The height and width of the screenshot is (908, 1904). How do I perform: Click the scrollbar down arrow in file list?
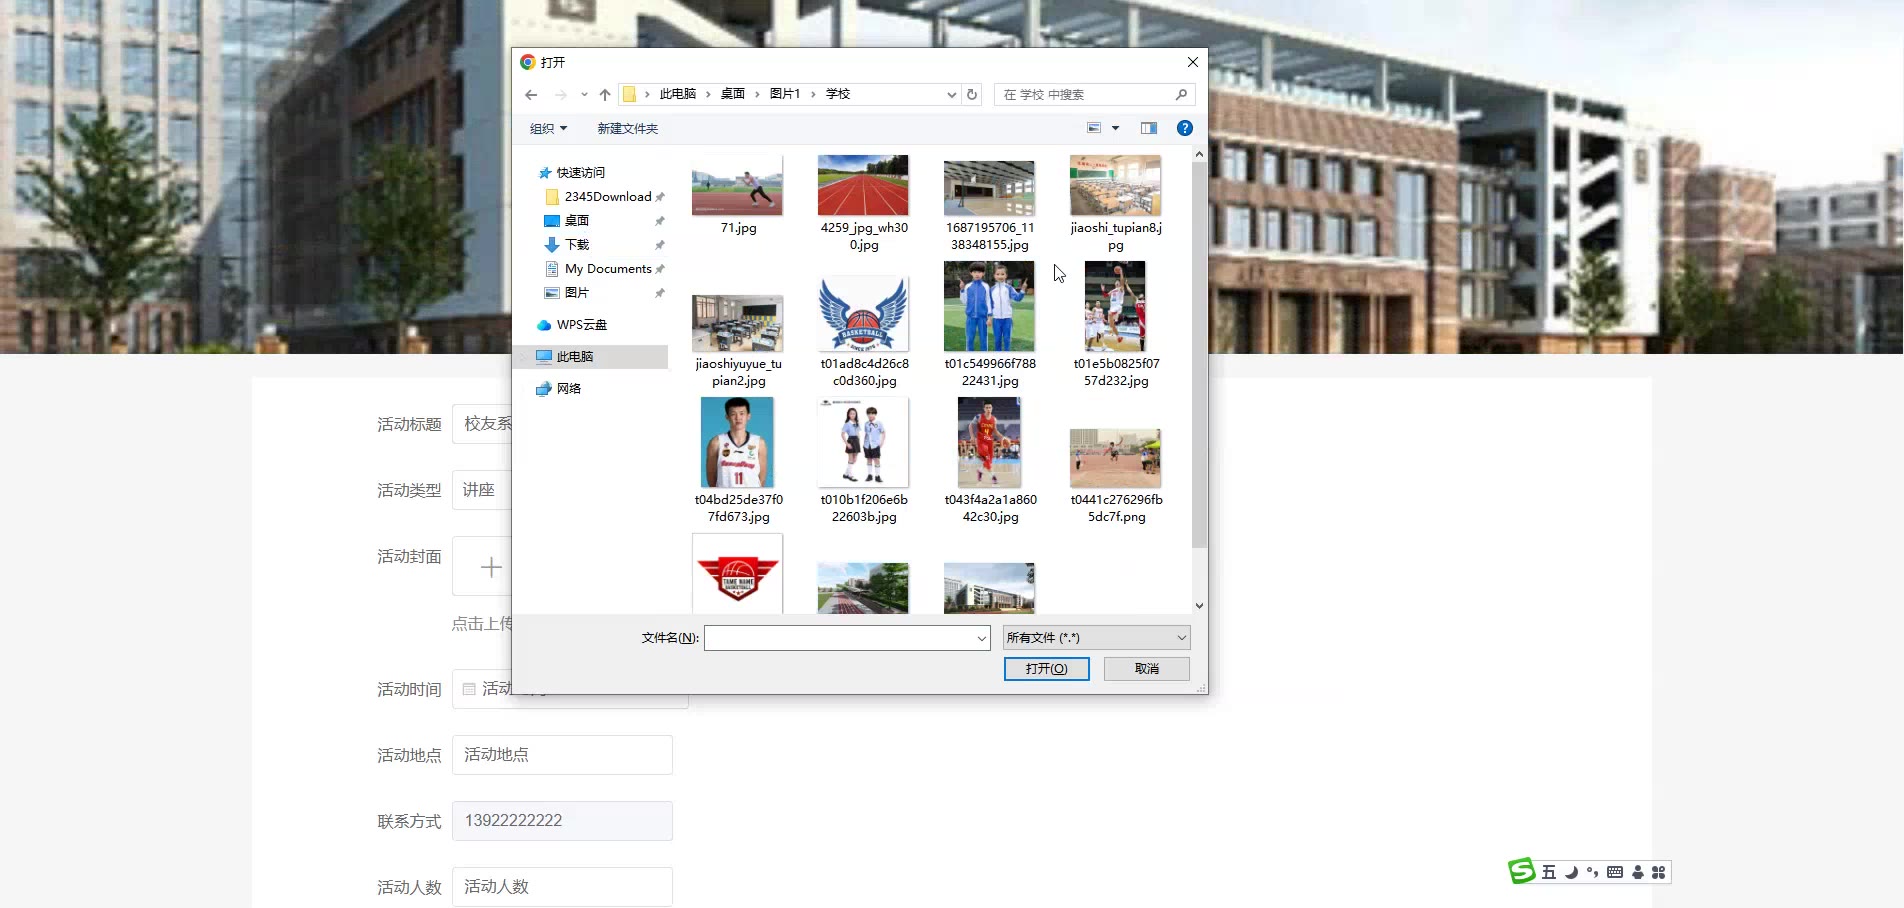tap(1199, 606)
